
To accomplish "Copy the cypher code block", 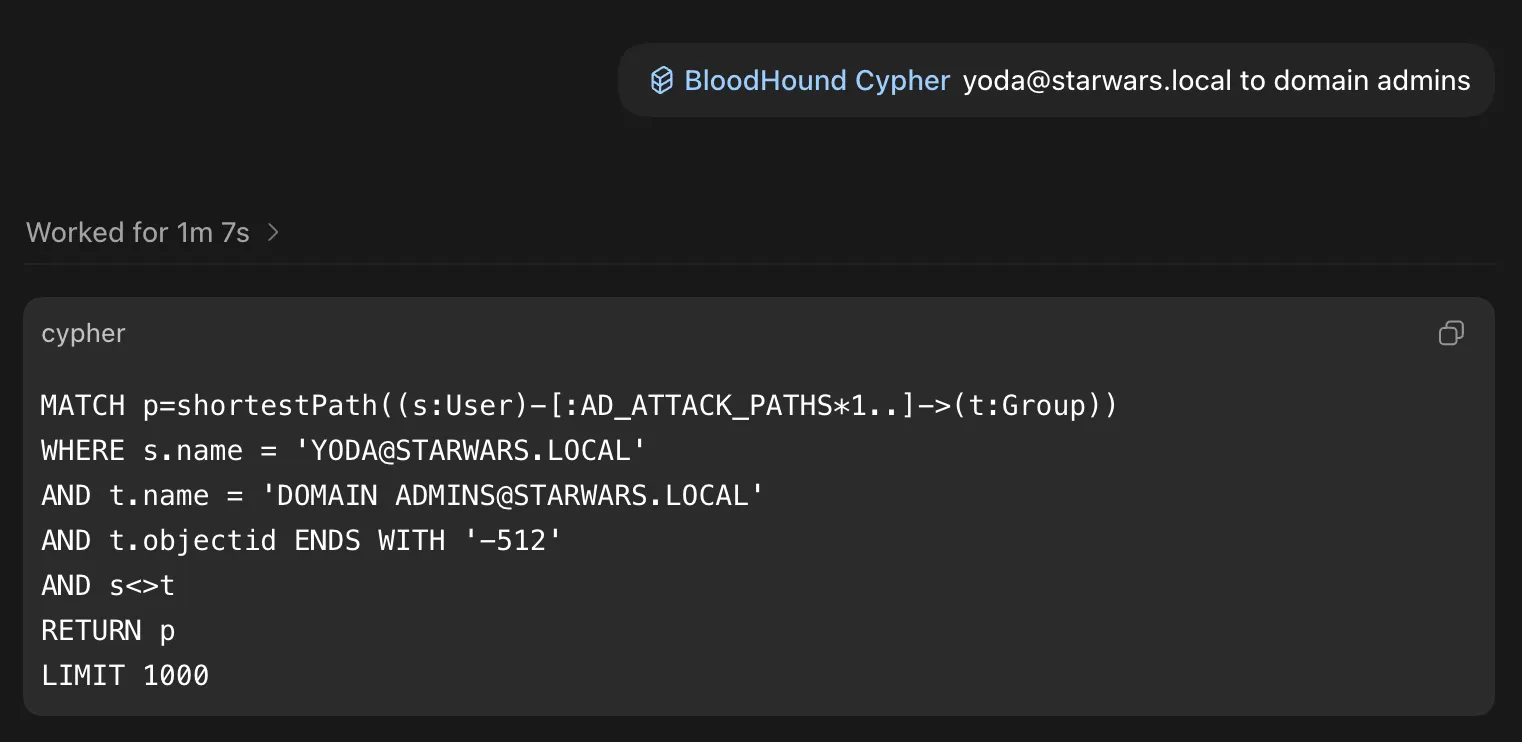I will (x=1451, y=333).
